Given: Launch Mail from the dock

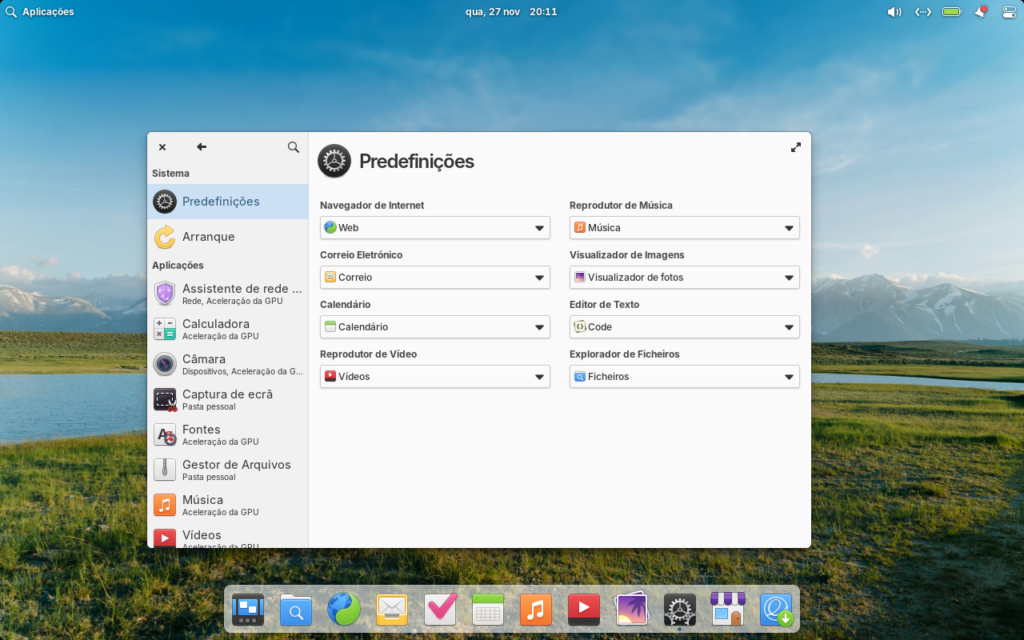Looking at the screenshot, I should tap(392, 609).
